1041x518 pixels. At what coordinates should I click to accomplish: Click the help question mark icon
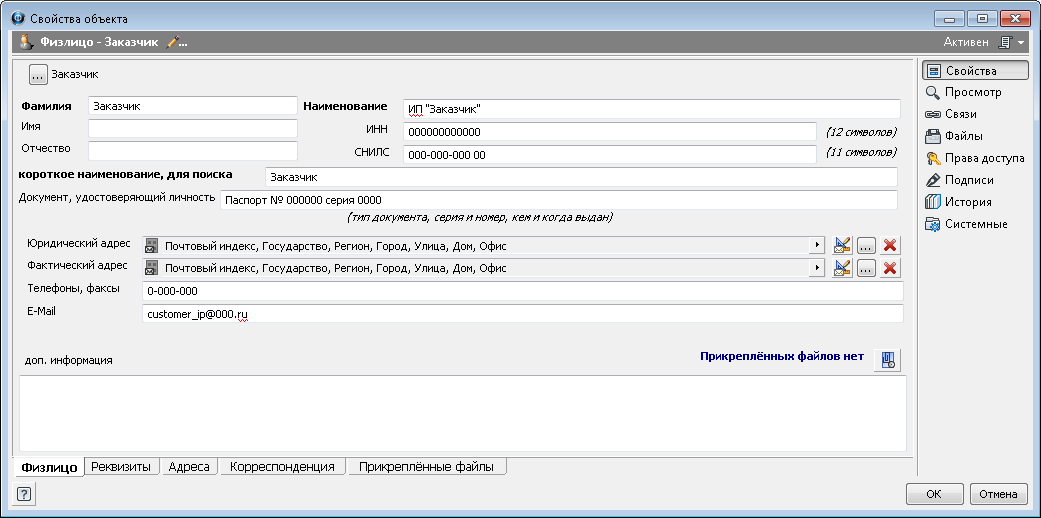(x=24, y=493)
